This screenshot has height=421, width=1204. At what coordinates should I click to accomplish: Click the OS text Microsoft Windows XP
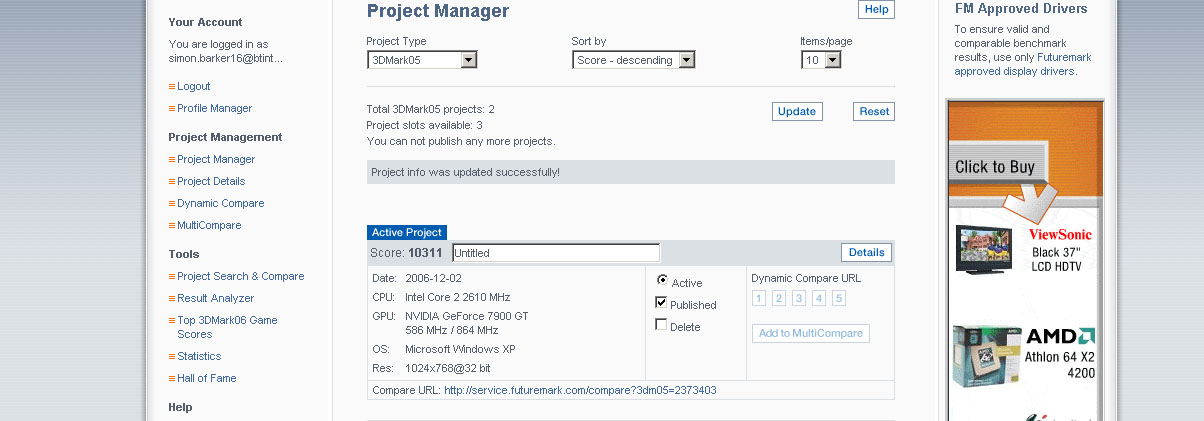[460, 349]
